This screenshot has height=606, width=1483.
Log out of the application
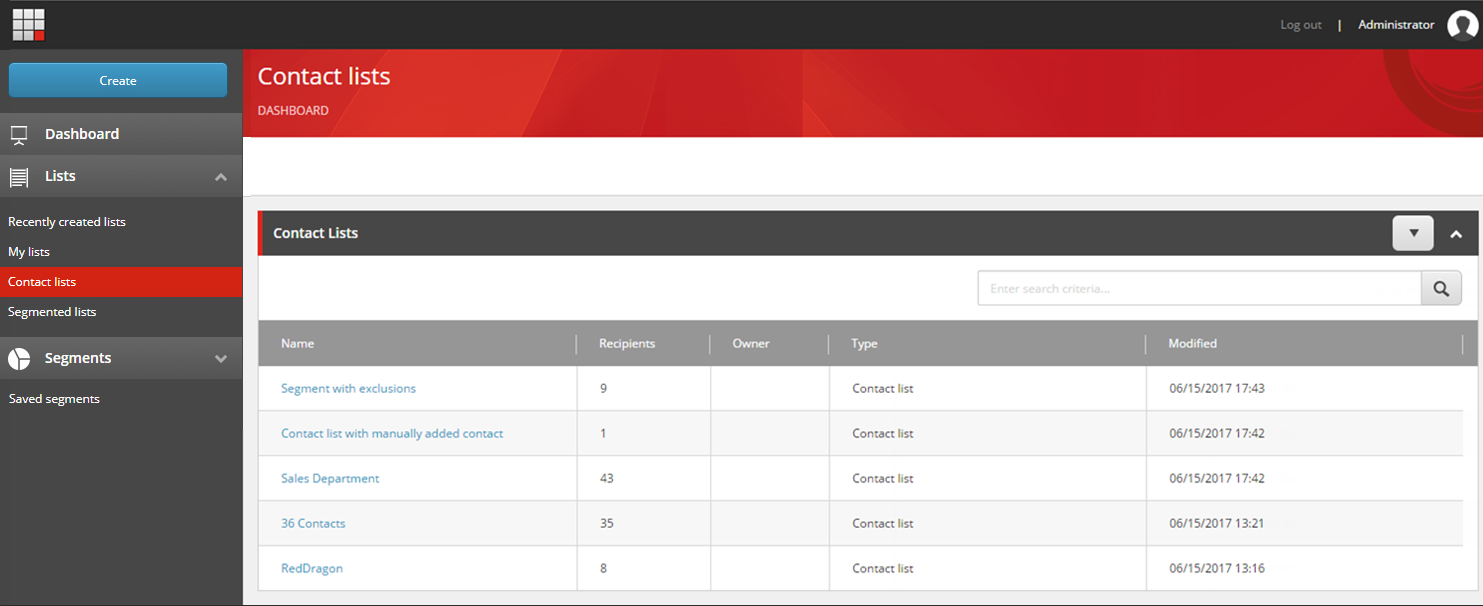click(x=1300, y=24)
